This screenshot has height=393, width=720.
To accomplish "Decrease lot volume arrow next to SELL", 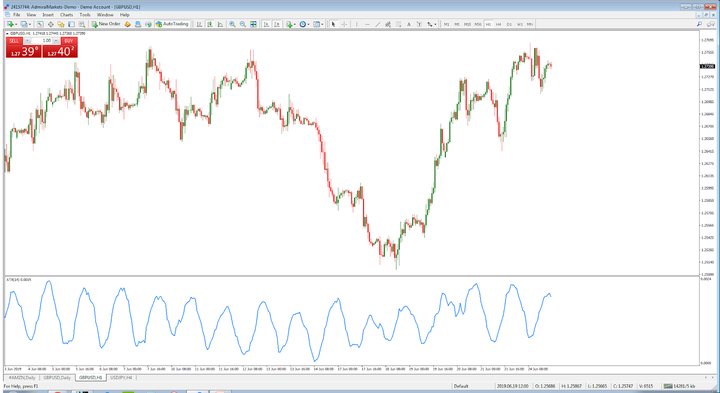I will [27, 41].
